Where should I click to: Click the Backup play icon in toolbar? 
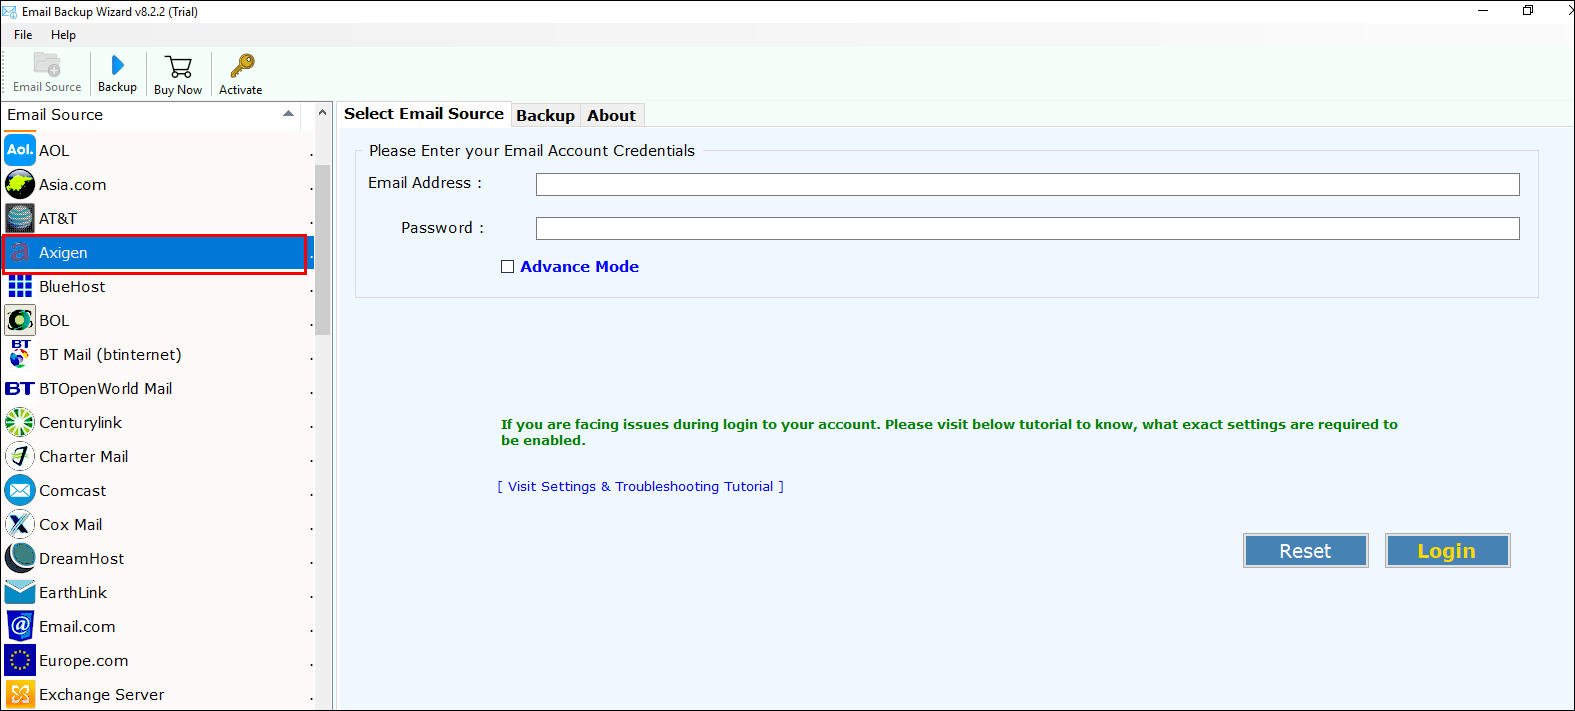point(118,65)
